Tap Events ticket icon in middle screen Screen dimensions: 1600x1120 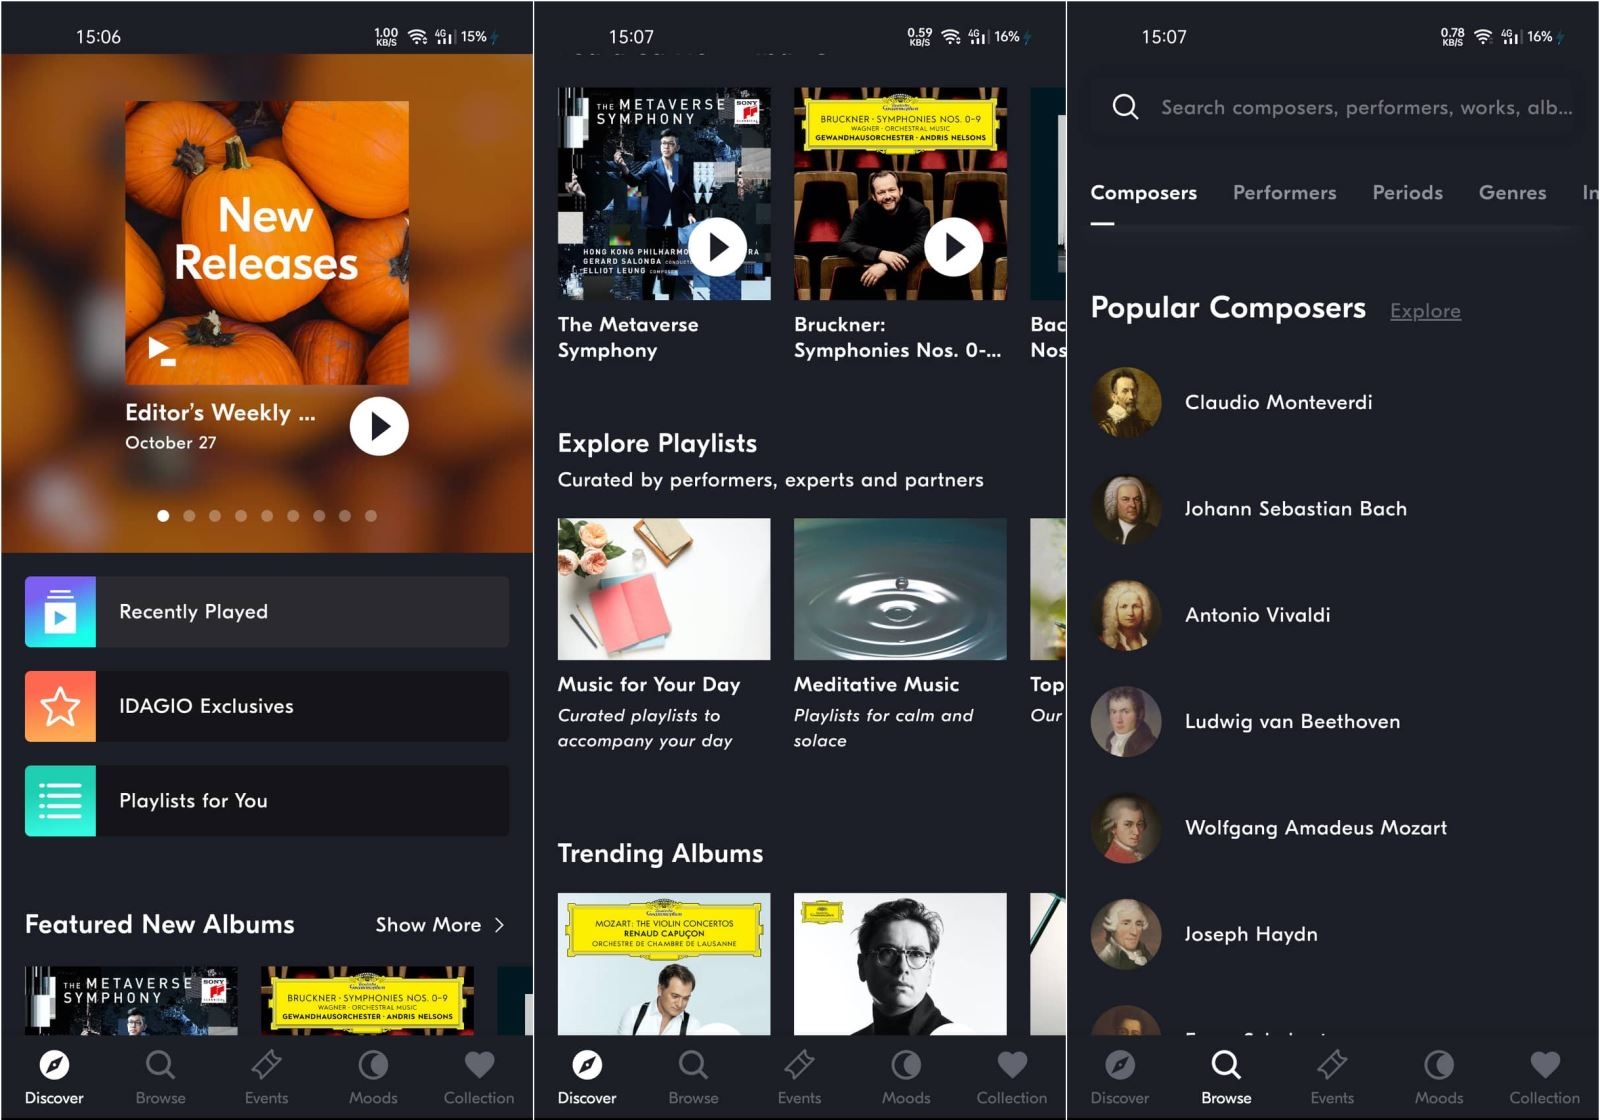click(x=799, y=1065)
